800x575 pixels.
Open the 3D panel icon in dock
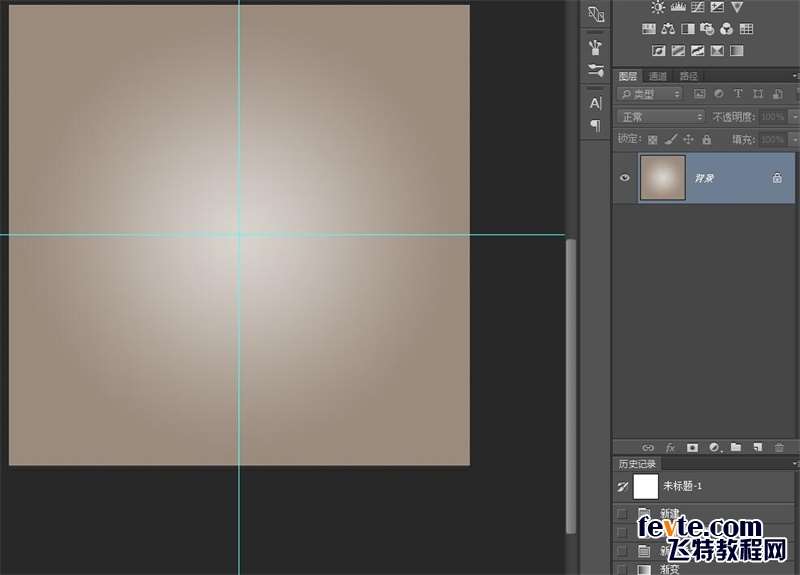click(x=596, y=14)
